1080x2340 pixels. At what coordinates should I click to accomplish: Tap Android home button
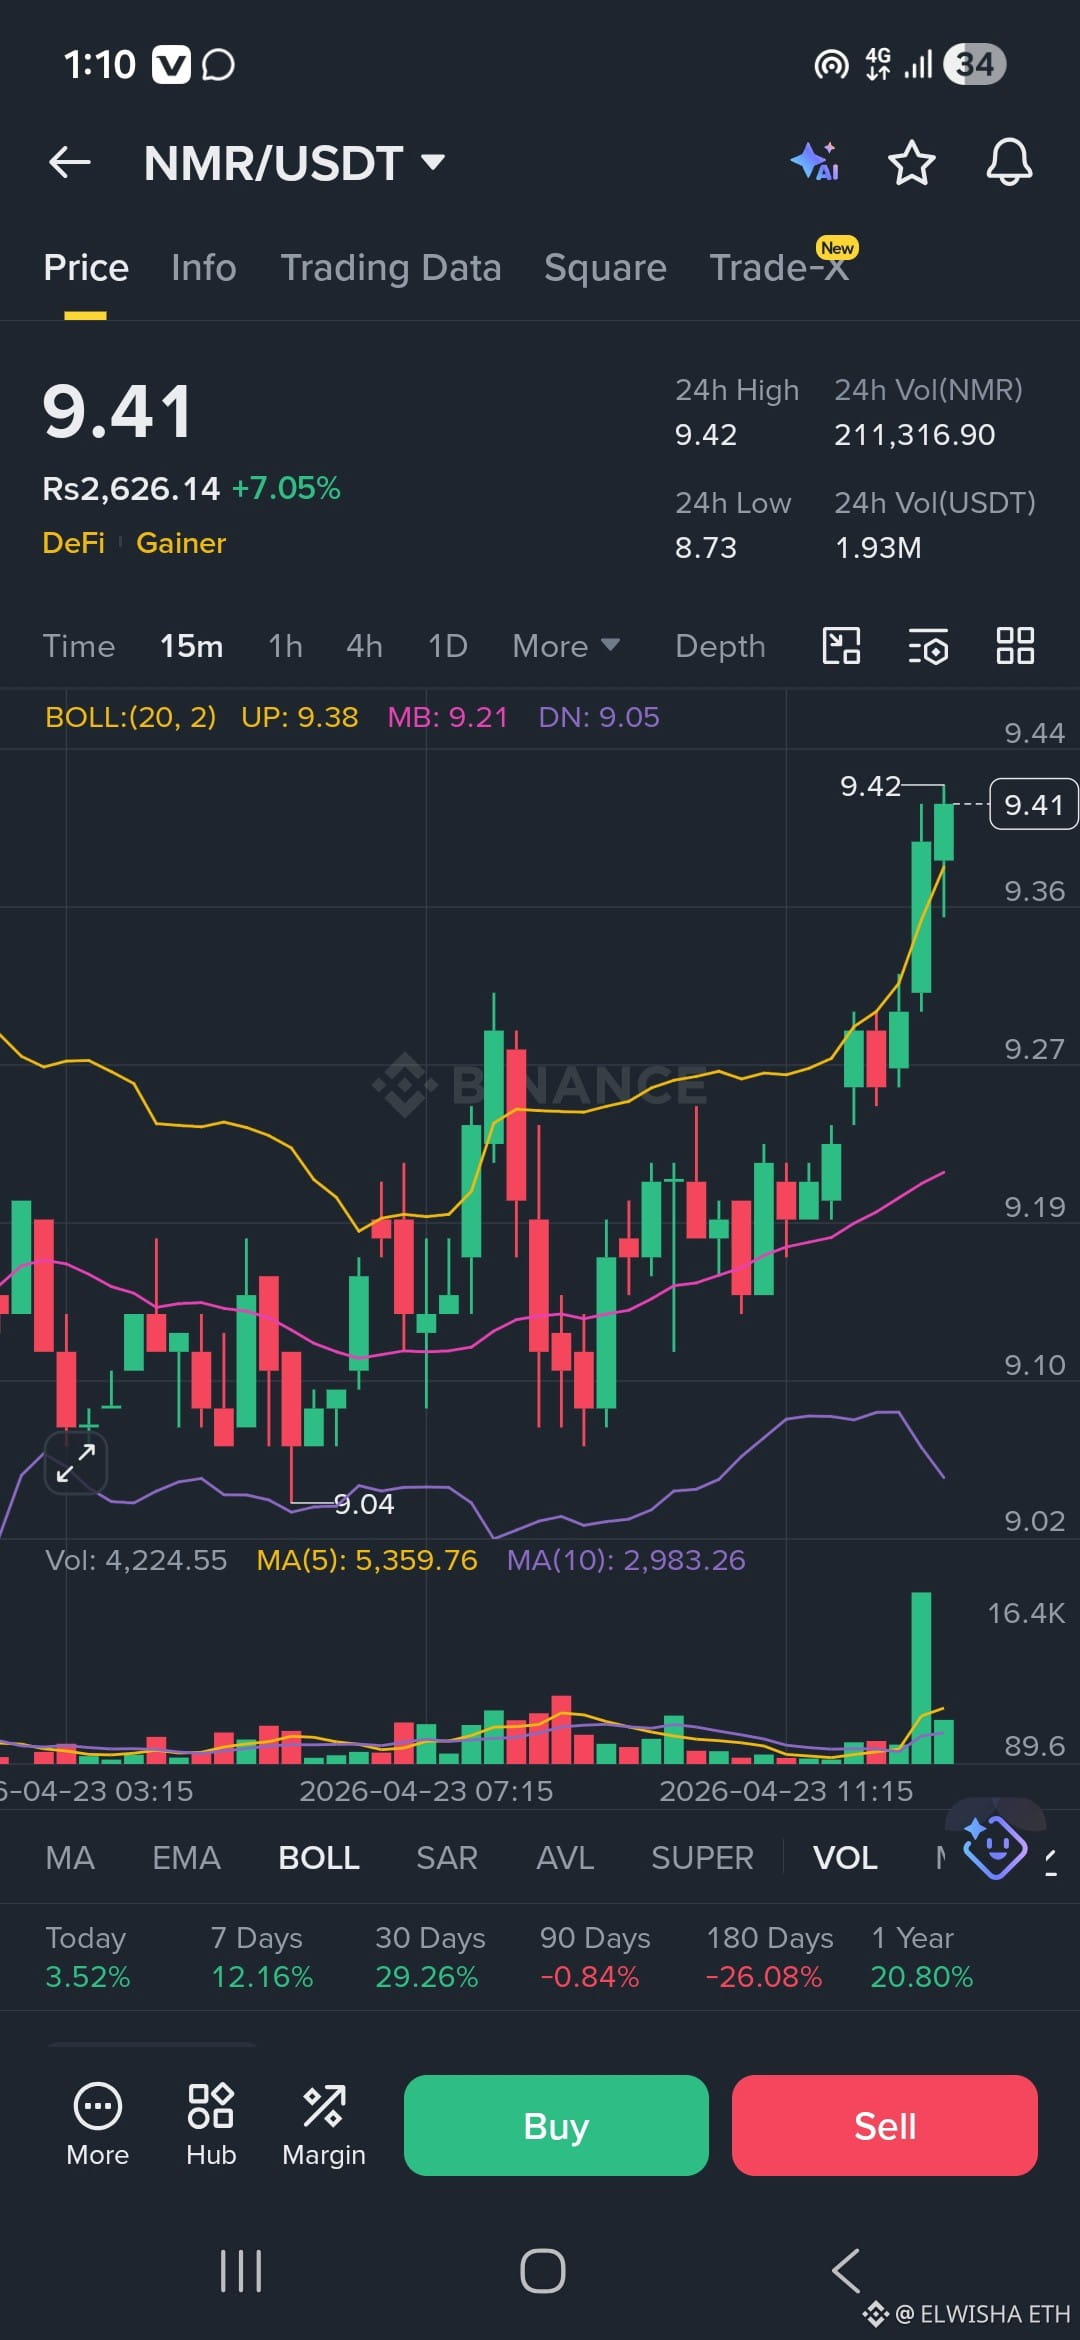[542, 2271]
